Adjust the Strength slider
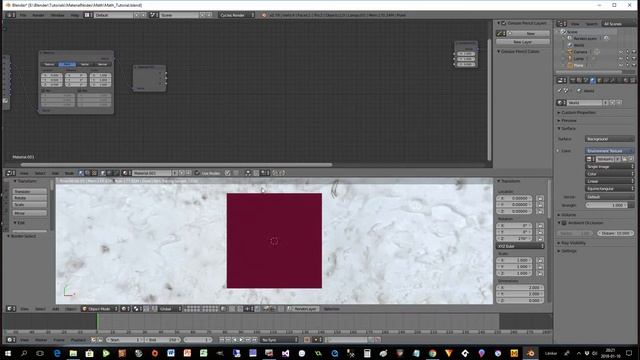This screenshot has height=360, width=640. 606,205
